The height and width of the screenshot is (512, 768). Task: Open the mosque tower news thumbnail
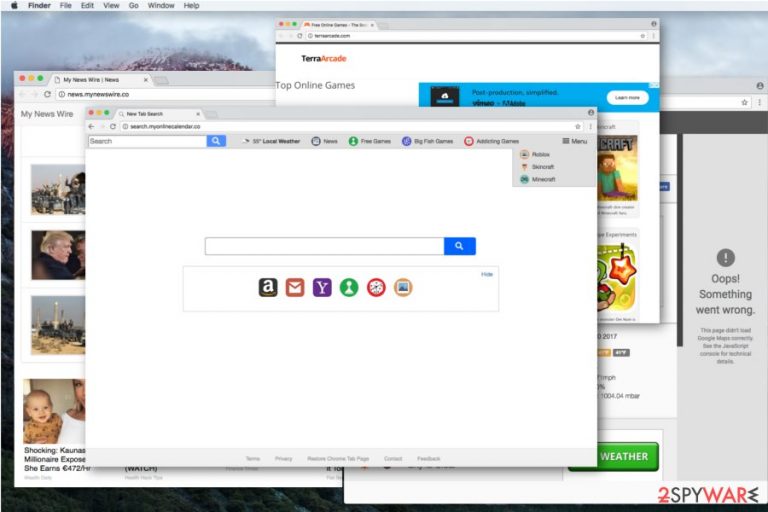(58, 325)
